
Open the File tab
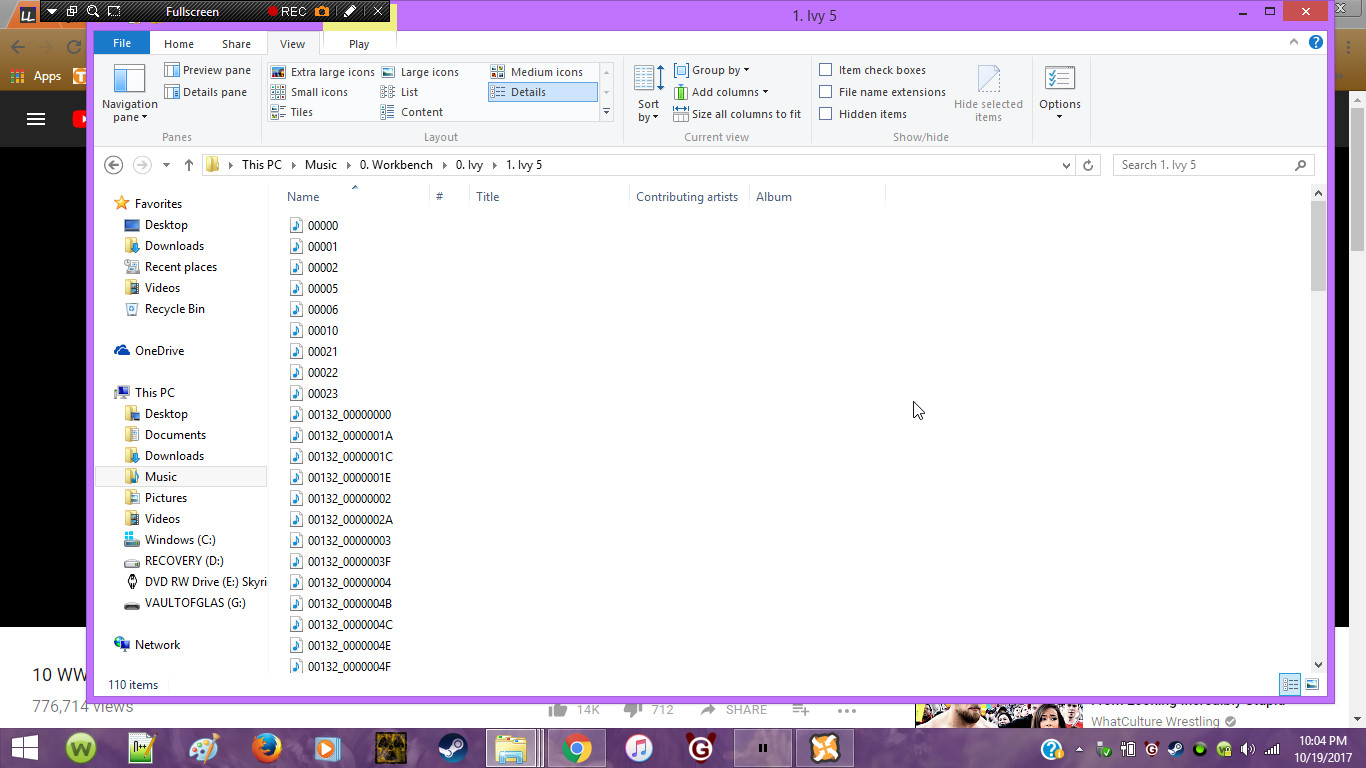pos(122,43)
